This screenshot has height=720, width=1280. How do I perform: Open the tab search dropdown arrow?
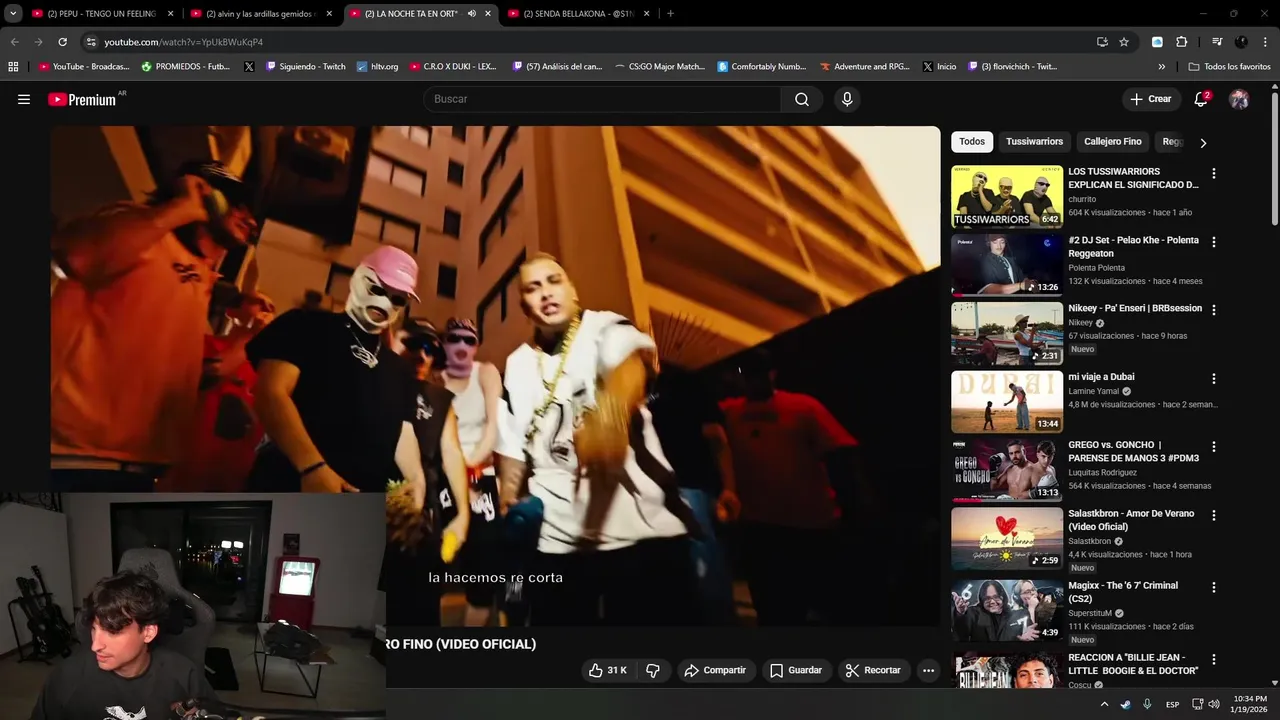click(x=13, y=13)
